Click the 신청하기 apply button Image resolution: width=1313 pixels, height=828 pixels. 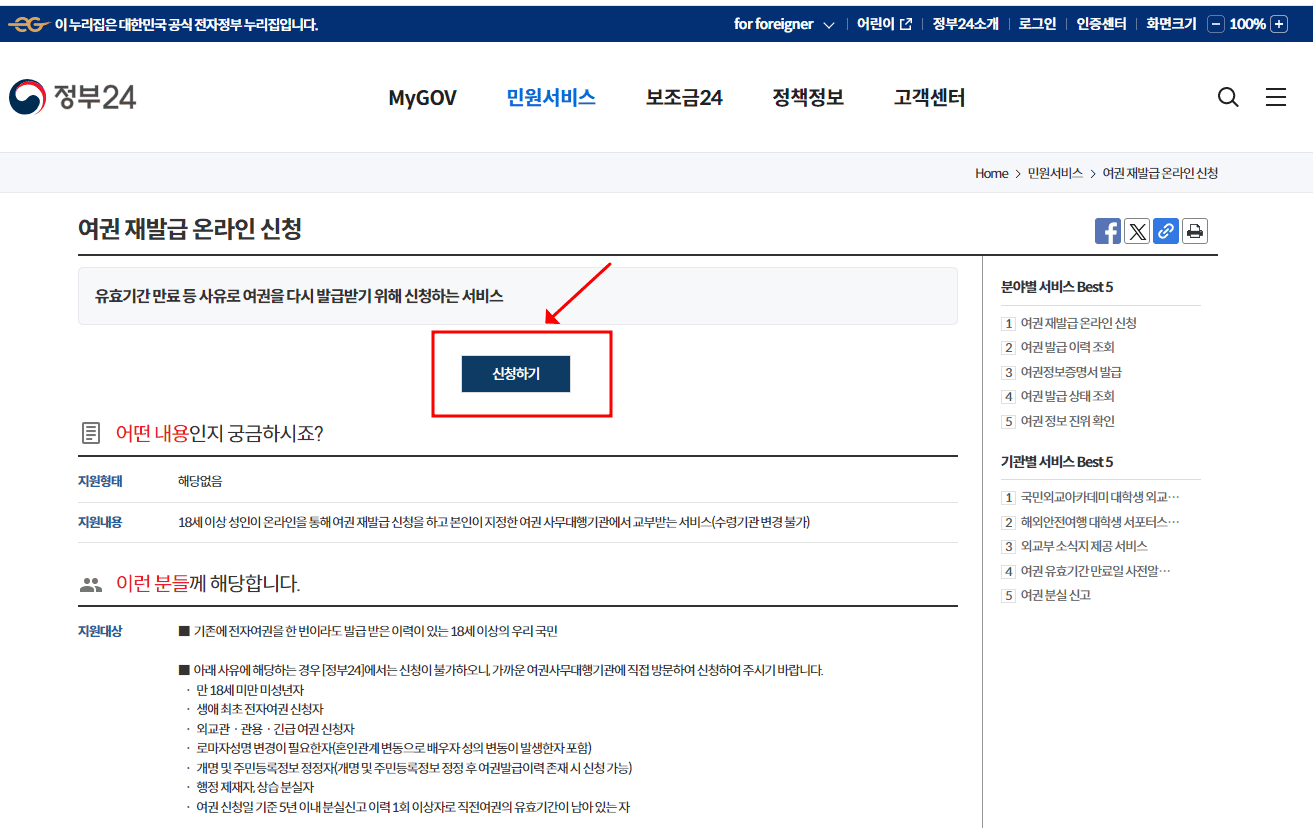tap(515, 373)
